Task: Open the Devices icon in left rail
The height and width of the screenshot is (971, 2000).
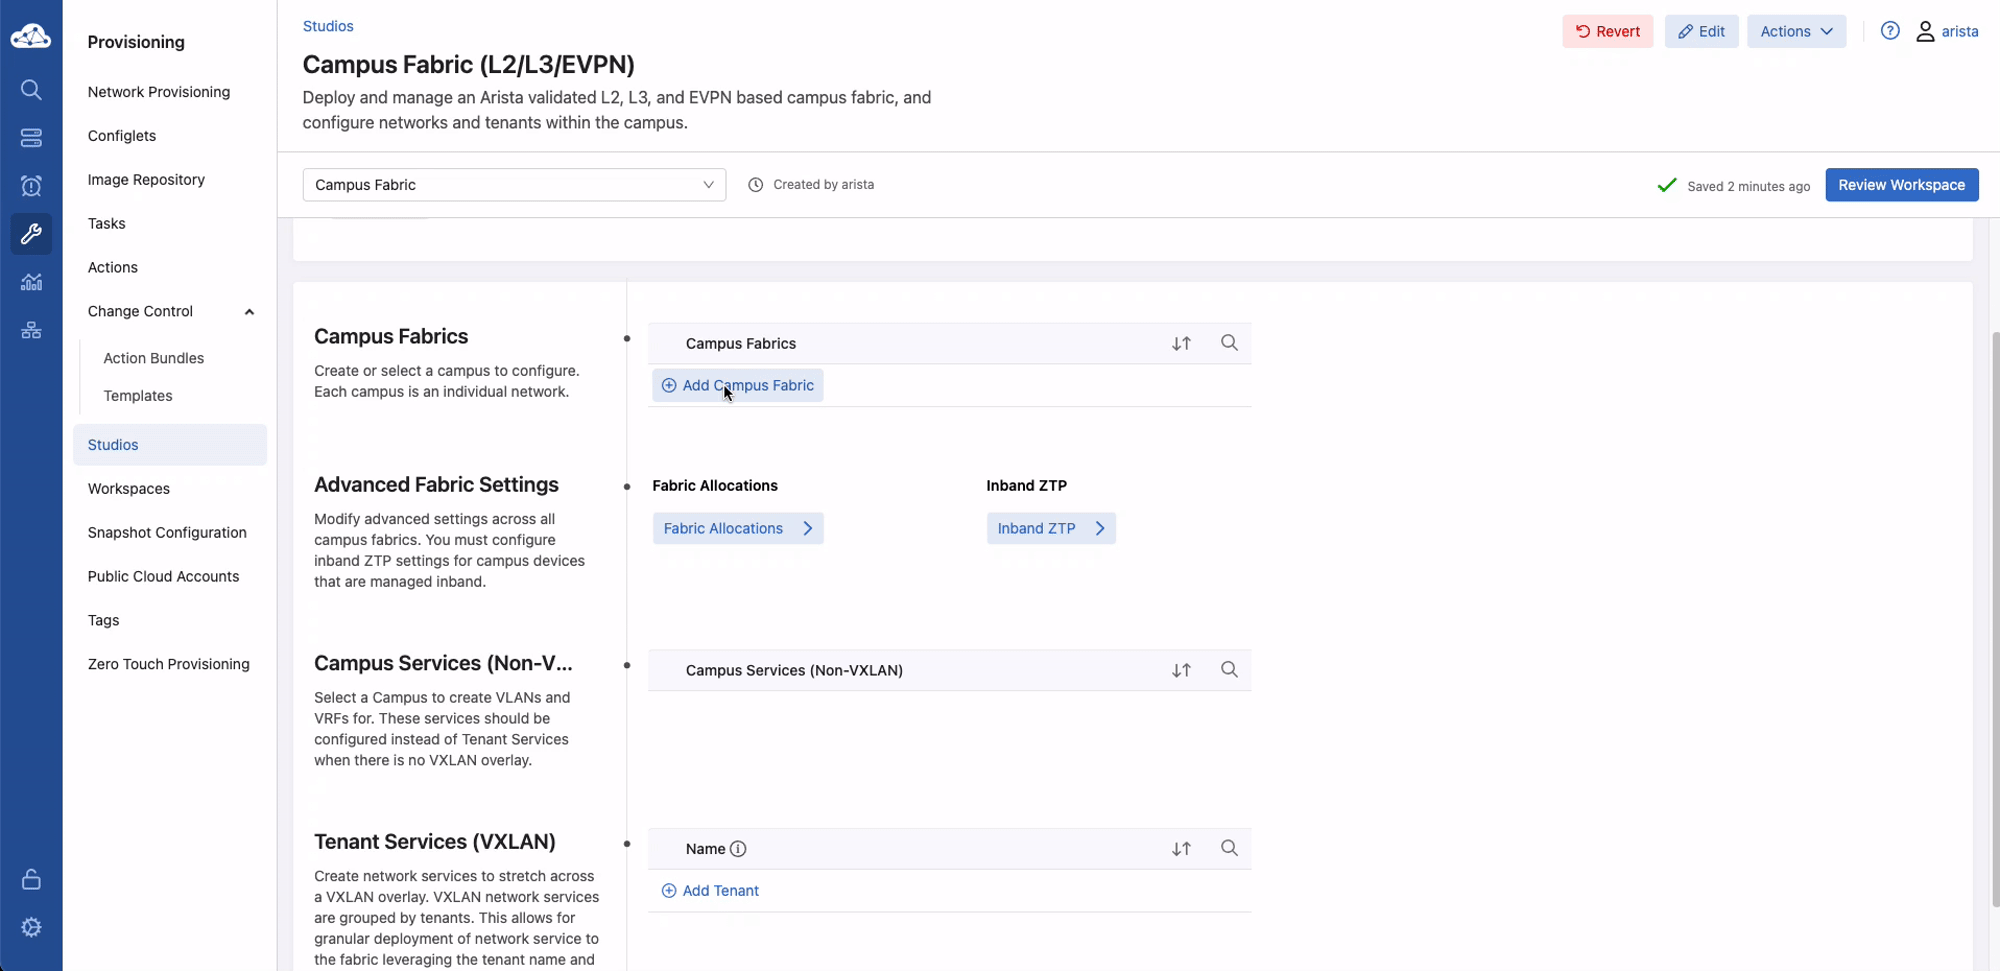Action: 31,138
